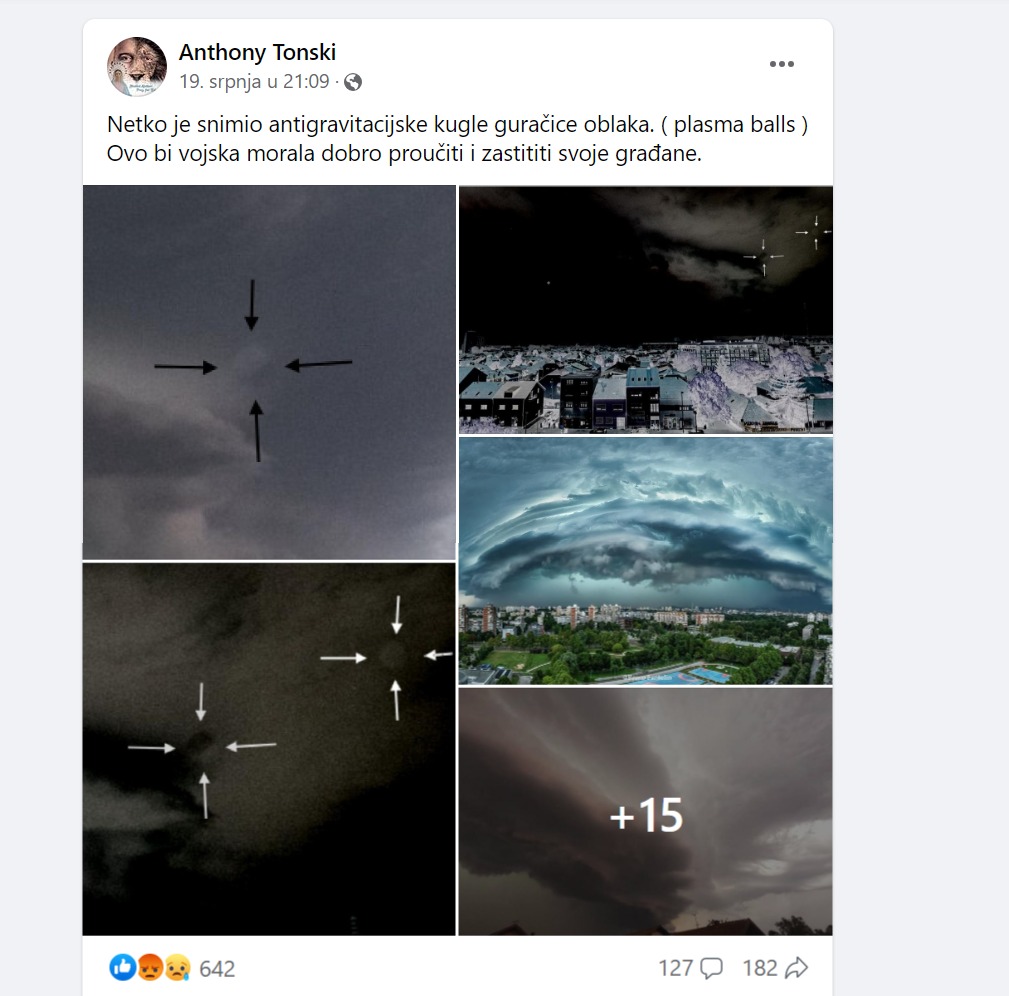Open the dark photo with two white arrow groups
Screen dimensions: 1009x996
coord(269,749)
